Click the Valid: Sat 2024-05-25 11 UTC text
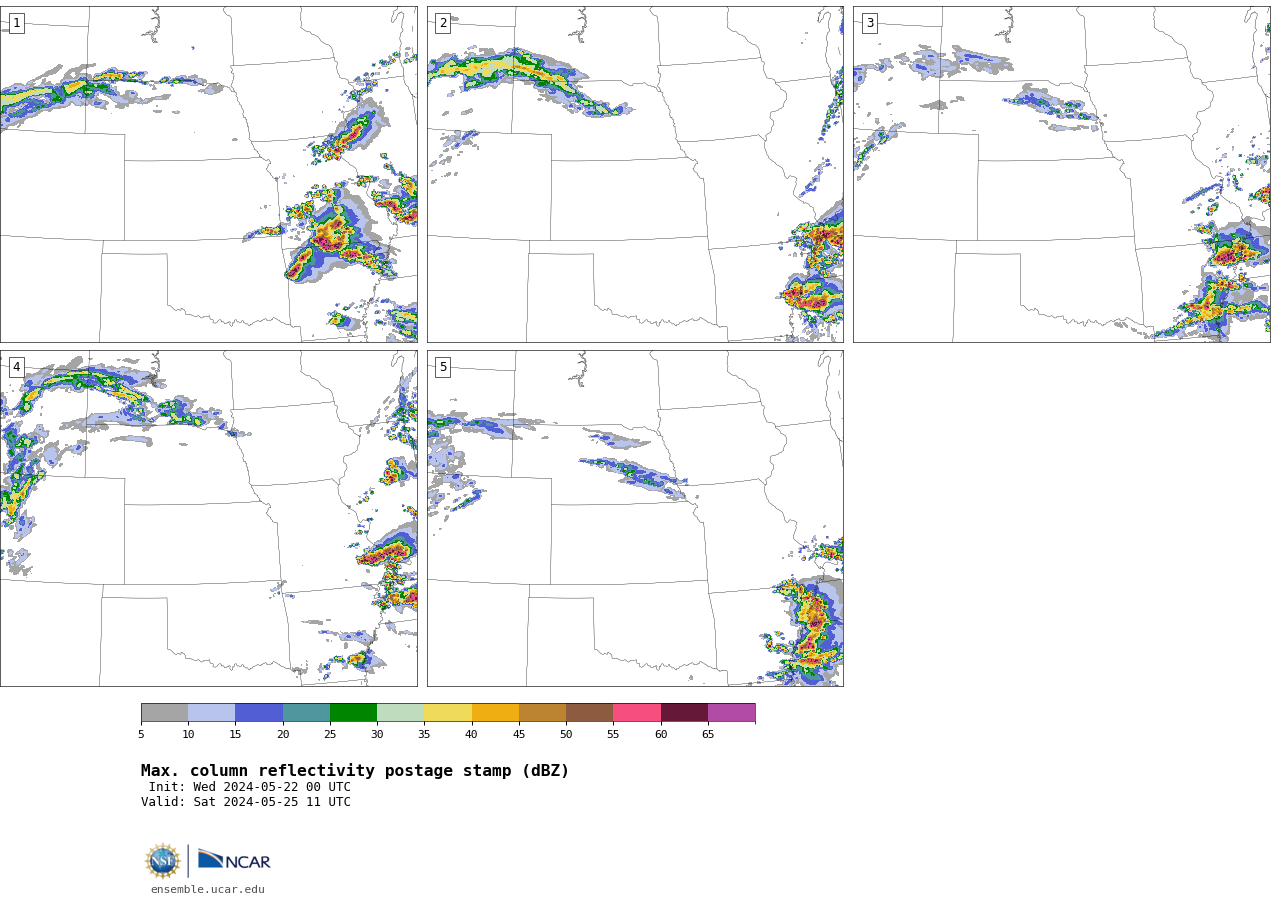 (246, 802)
